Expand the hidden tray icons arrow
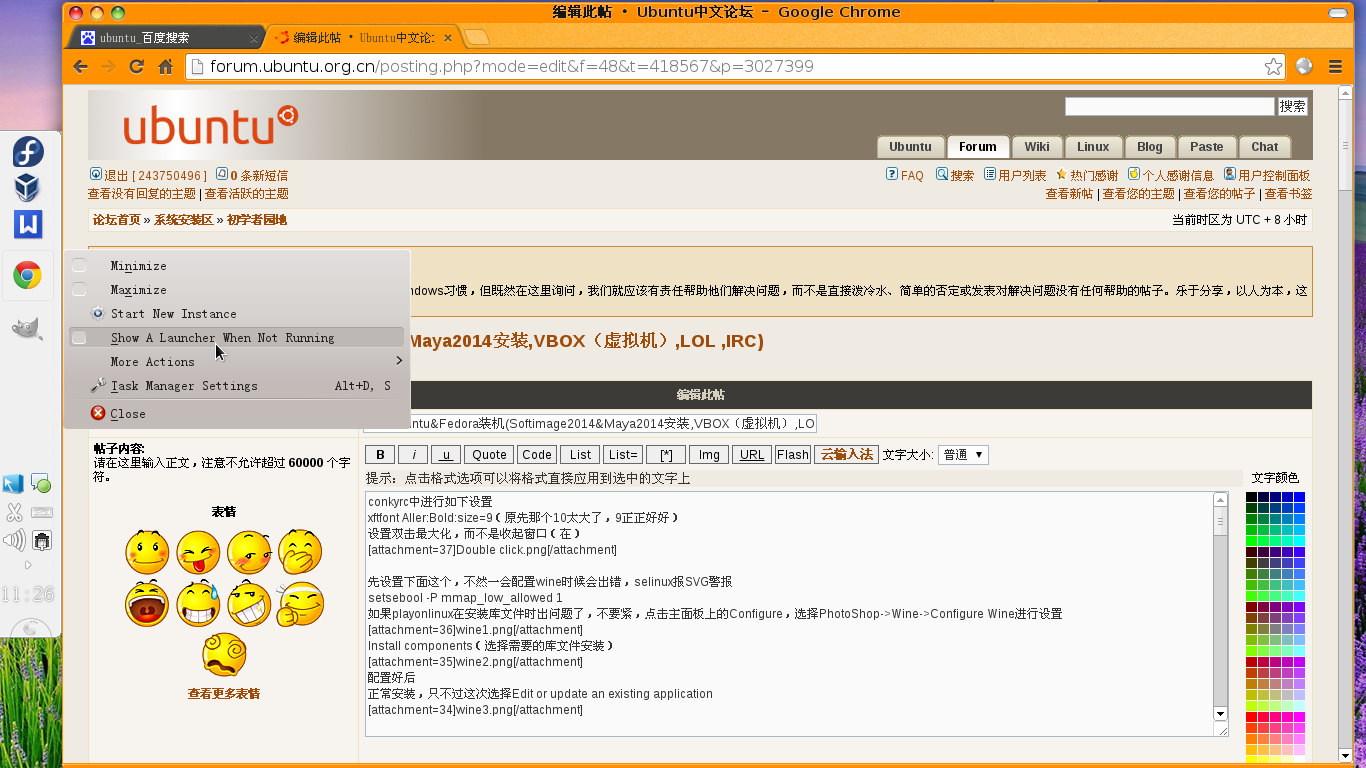 click(27, 565)
